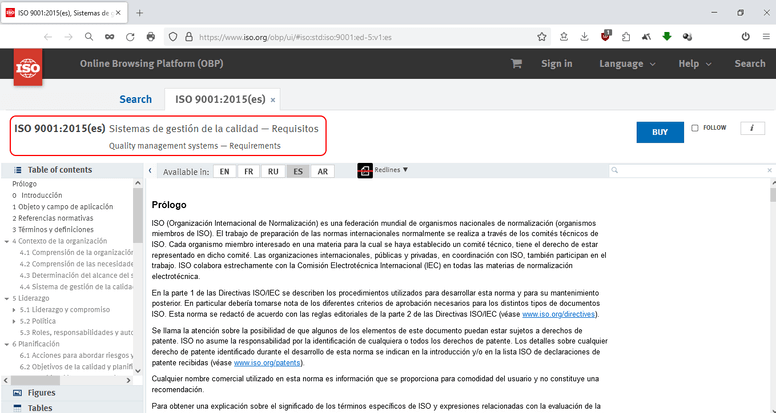Toggle reader view glasses icon

[109, 37]
